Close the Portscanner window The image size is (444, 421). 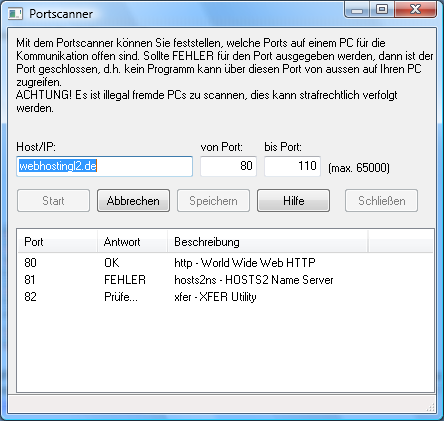tap(415, 9)
